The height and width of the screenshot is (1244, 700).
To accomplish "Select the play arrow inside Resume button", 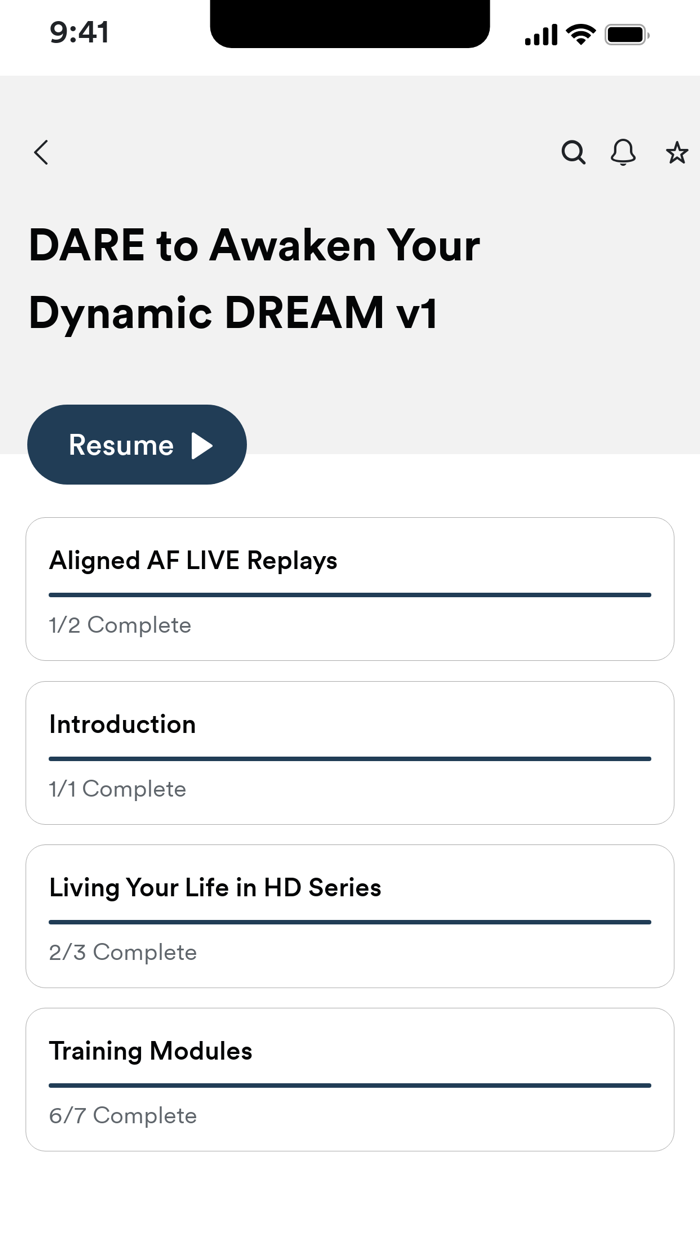I will tap(203, 444).
